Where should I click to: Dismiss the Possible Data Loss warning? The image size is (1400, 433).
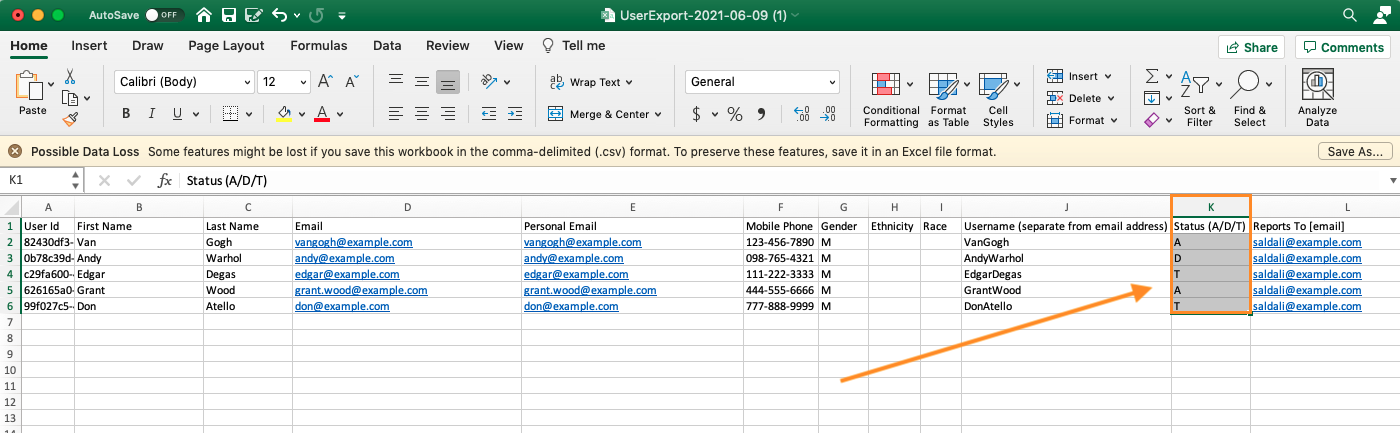pyautogui.click(x=15, y=152)
